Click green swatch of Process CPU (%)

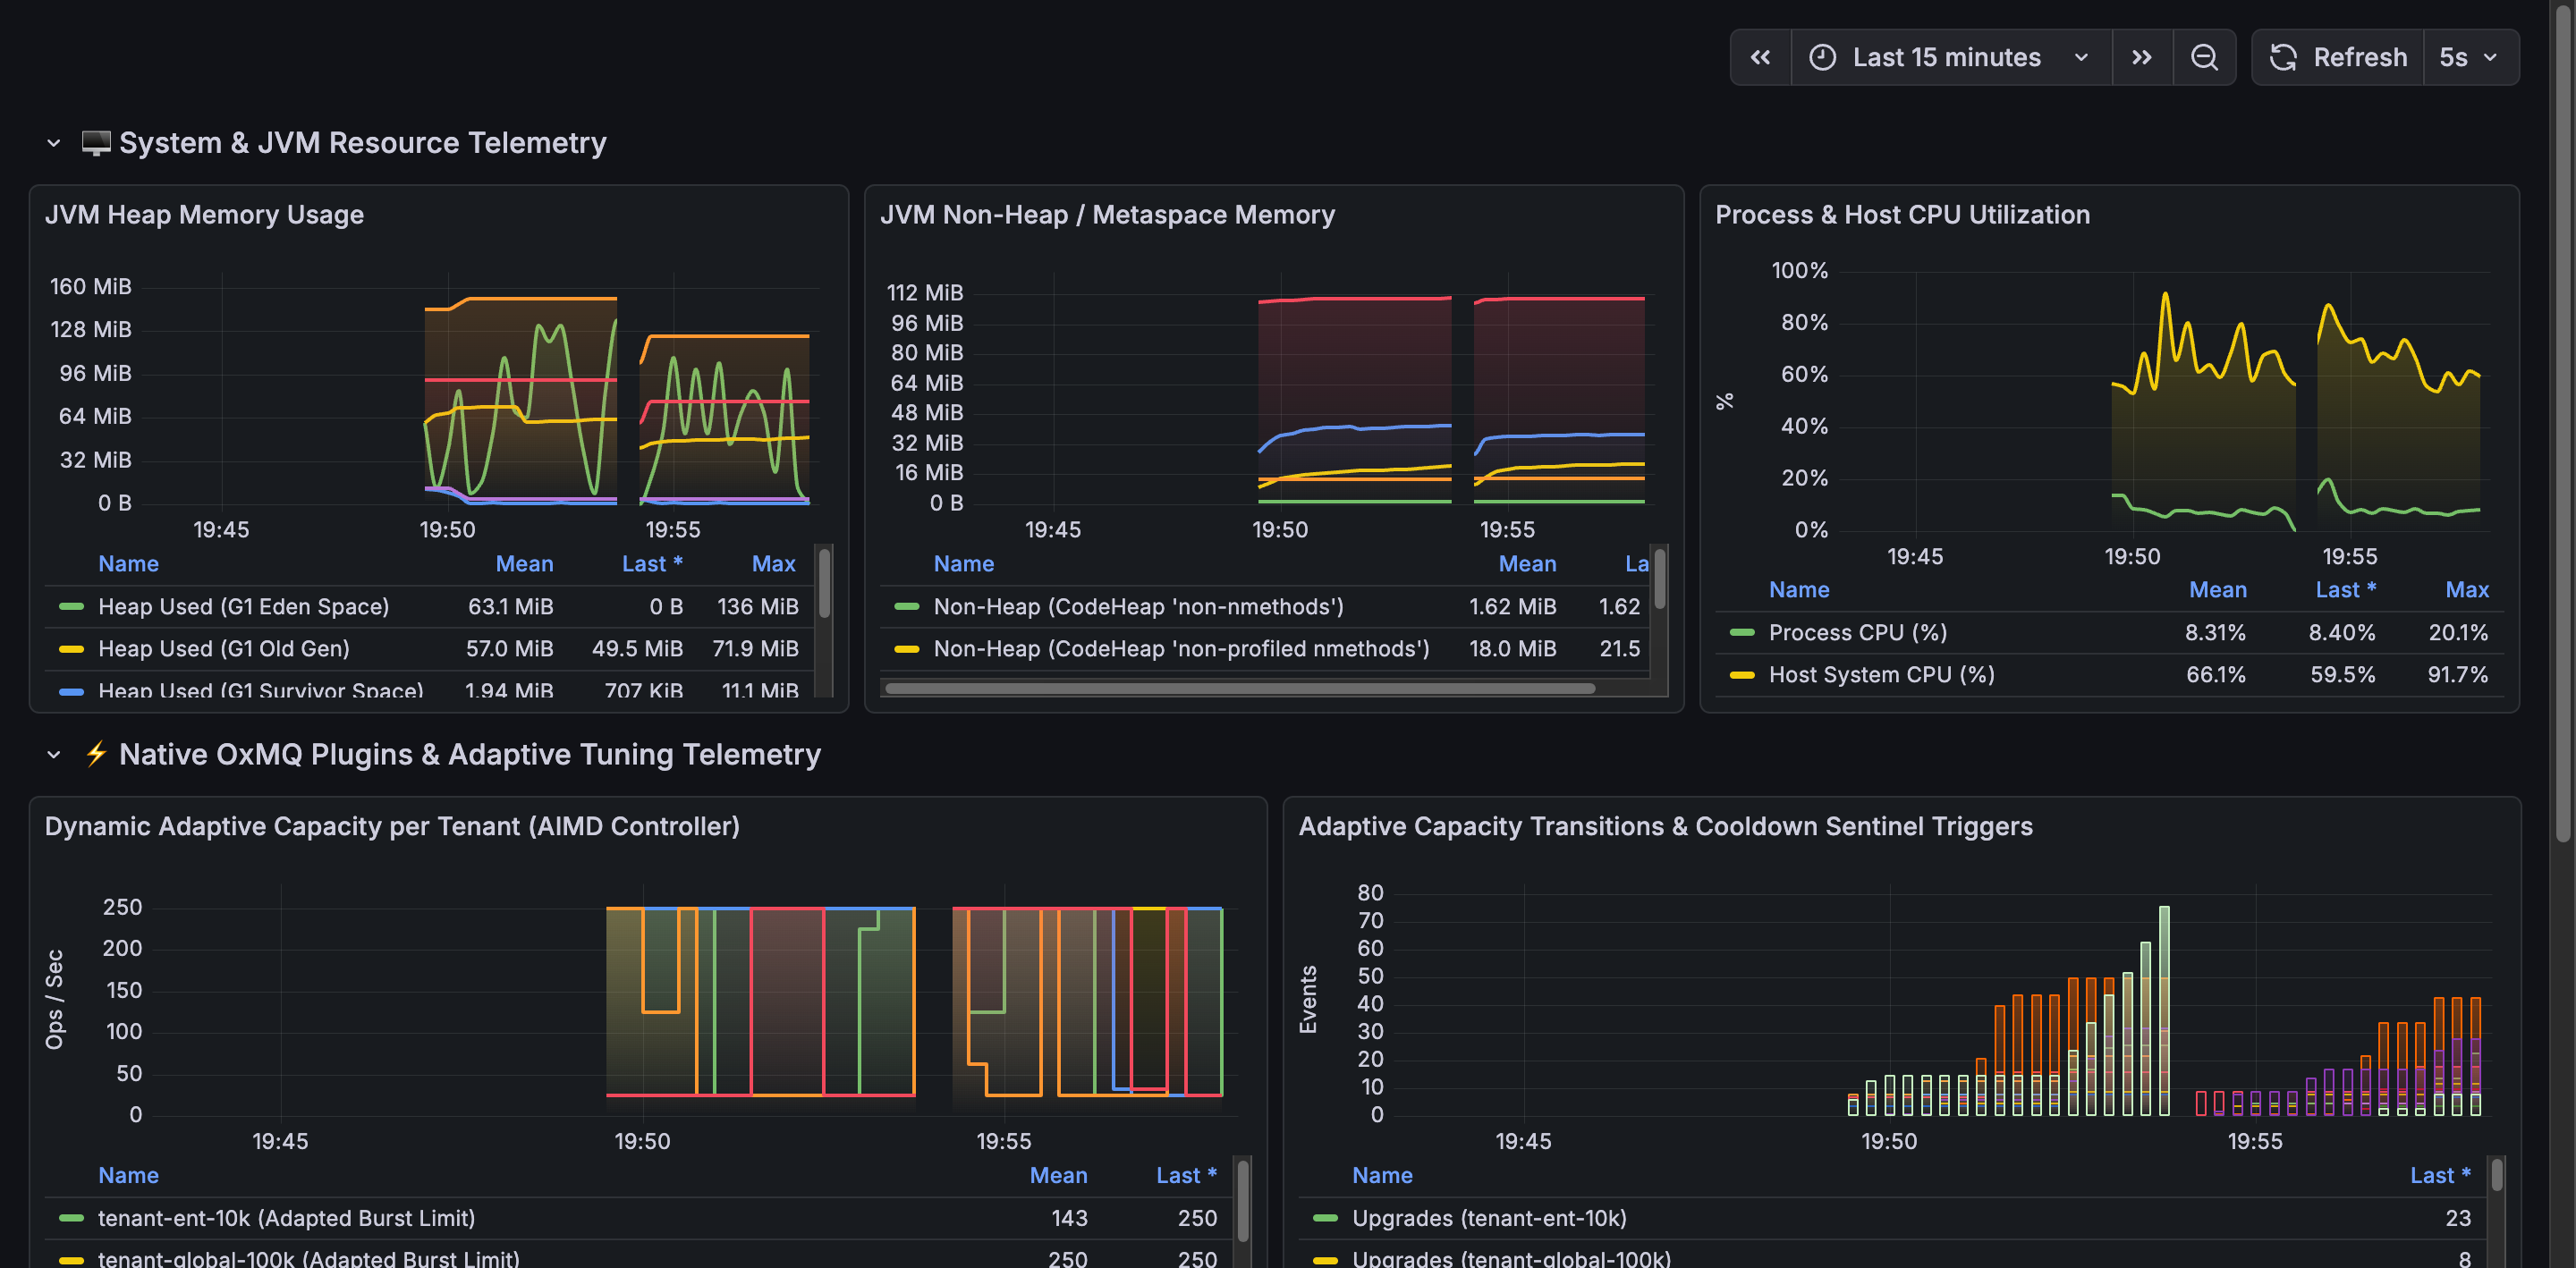1742,632
